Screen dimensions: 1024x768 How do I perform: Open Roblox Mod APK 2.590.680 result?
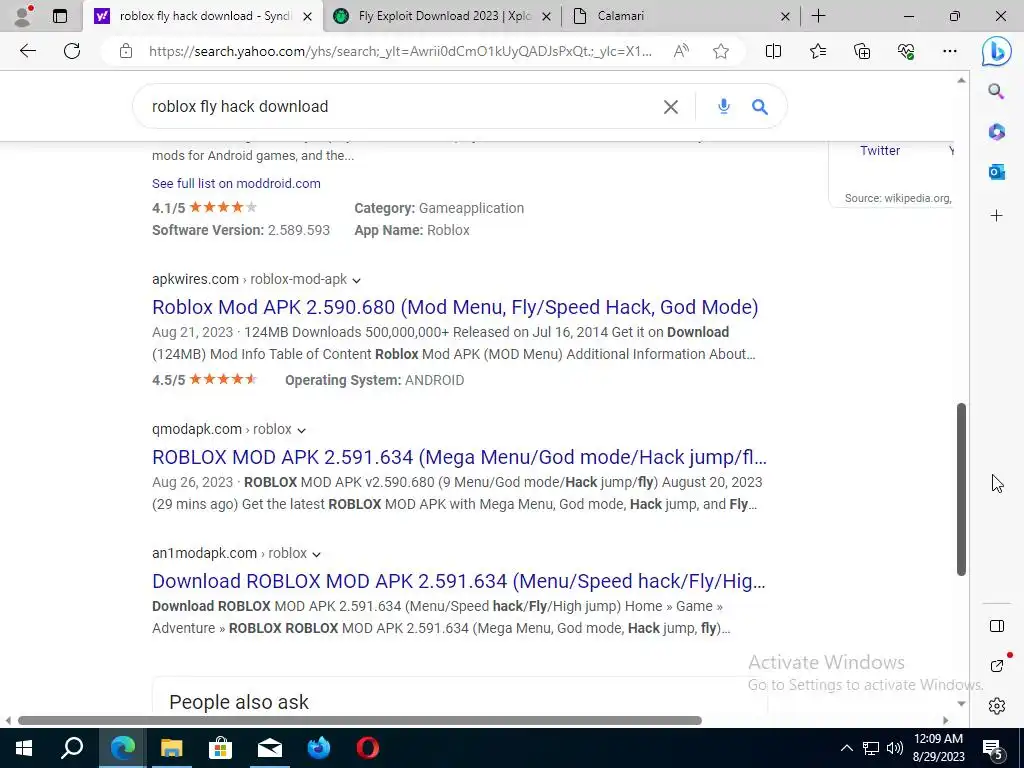[455, 307]
